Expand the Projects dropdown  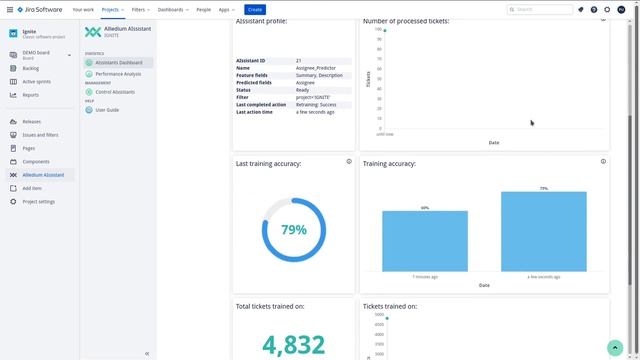(x=113, y=9)
